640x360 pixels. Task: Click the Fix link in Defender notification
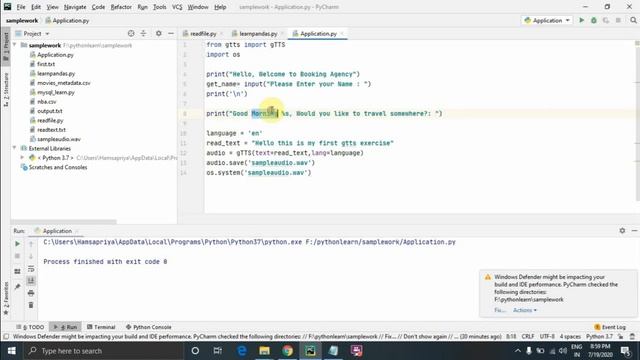click(499, 310)
